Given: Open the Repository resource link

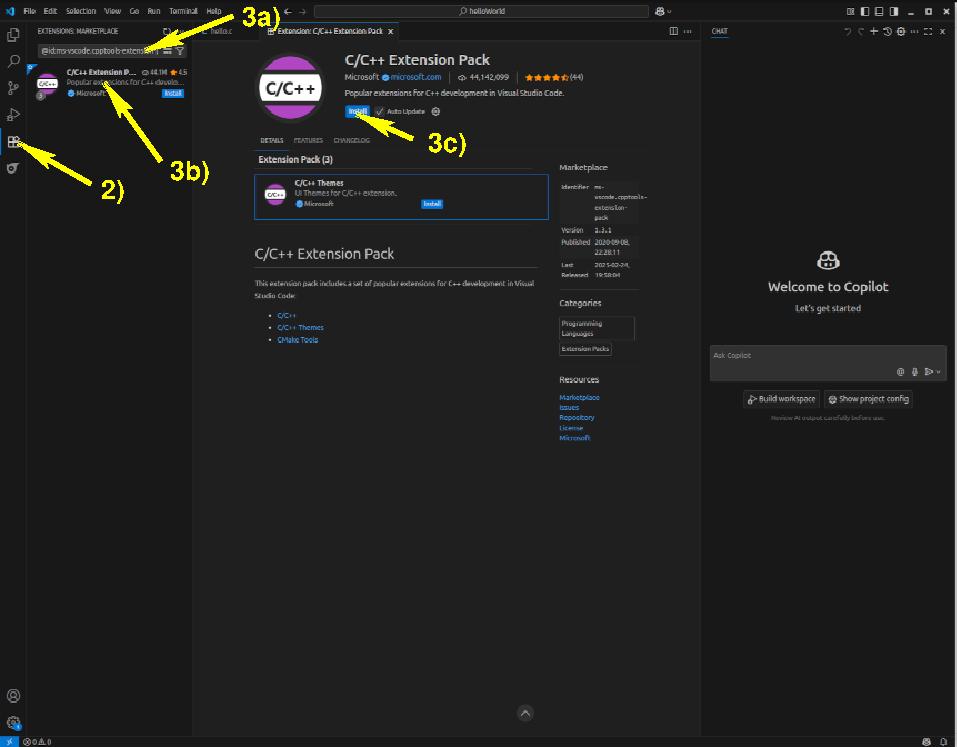Looking at the screenshot, I should coord(577,417).
